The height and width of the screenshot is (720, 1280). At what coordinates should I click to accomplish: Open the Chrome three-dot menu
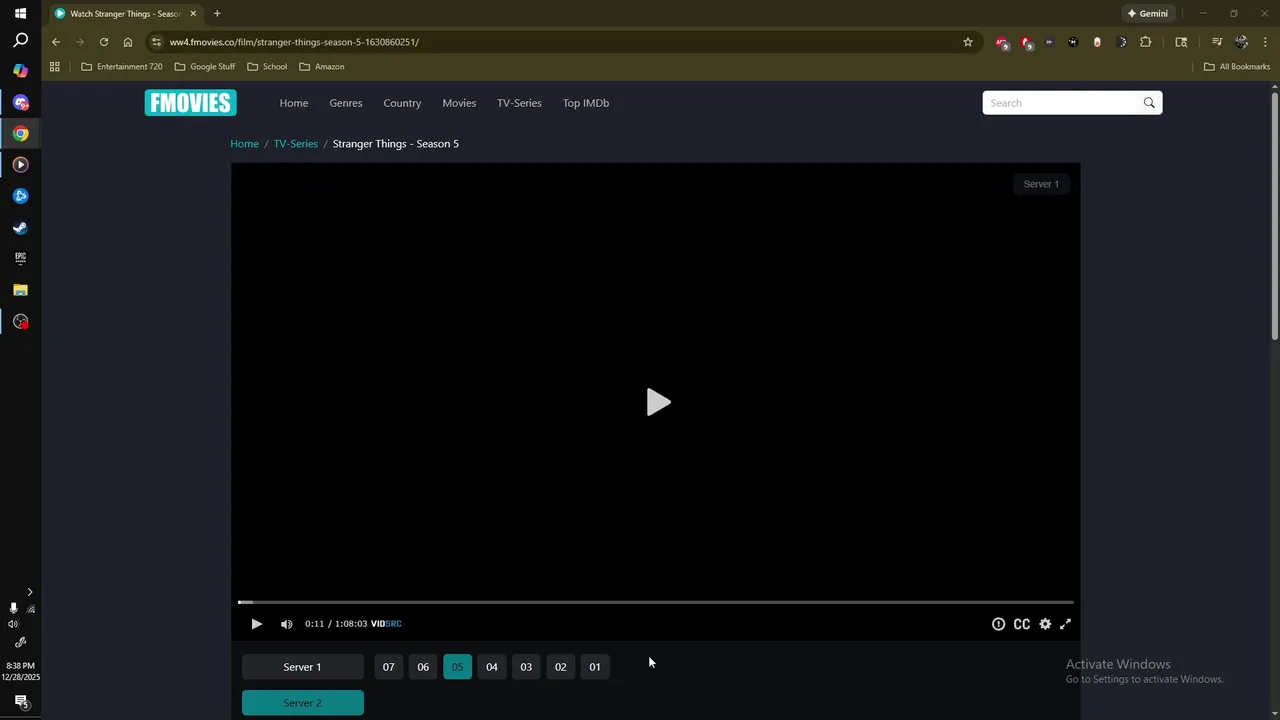coord(1265,42)
